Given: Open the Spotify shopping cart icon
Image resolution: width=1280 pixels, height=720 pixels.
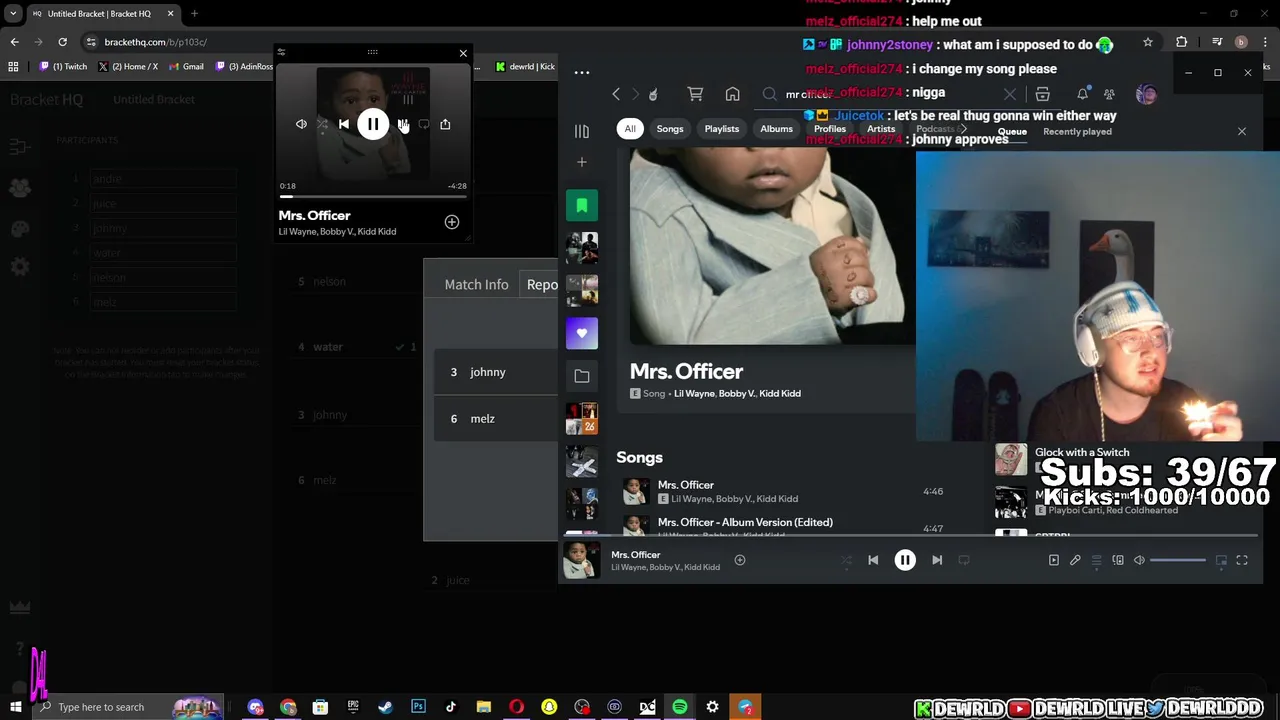Looking at the screenshot, I should pos(695,94).
